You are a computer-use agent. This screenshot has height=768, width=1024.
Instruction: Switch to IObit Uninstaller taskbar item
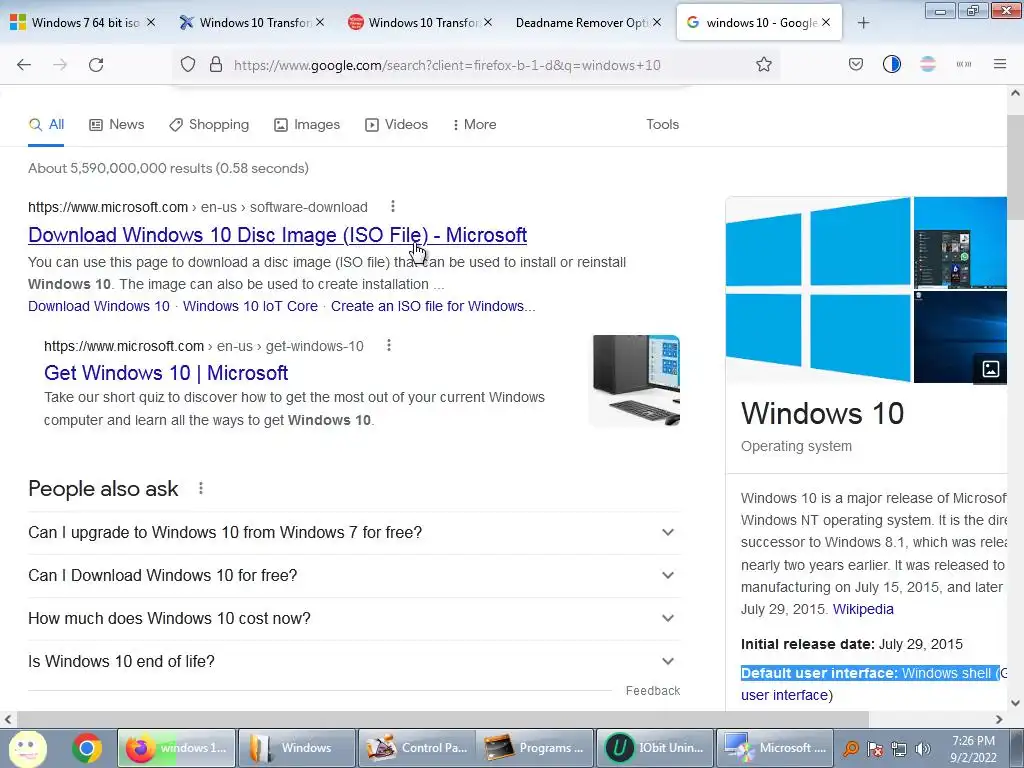[x=655, y=748]
